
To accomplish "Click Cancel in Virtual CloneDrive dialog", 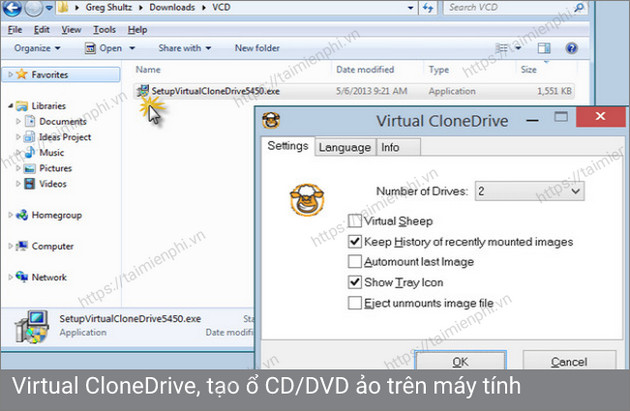I will [x=569, y=361].
